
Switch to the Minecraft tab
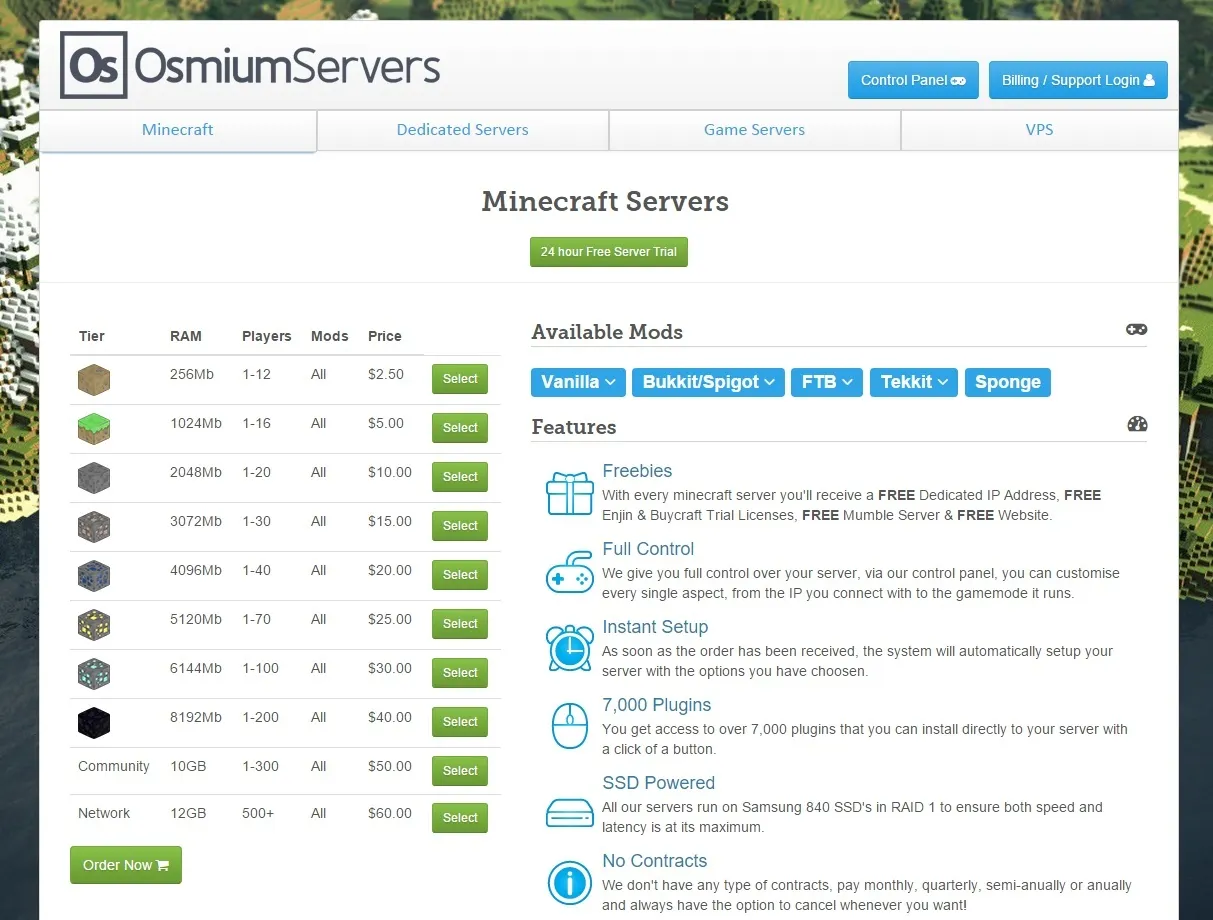coord(178,130)
